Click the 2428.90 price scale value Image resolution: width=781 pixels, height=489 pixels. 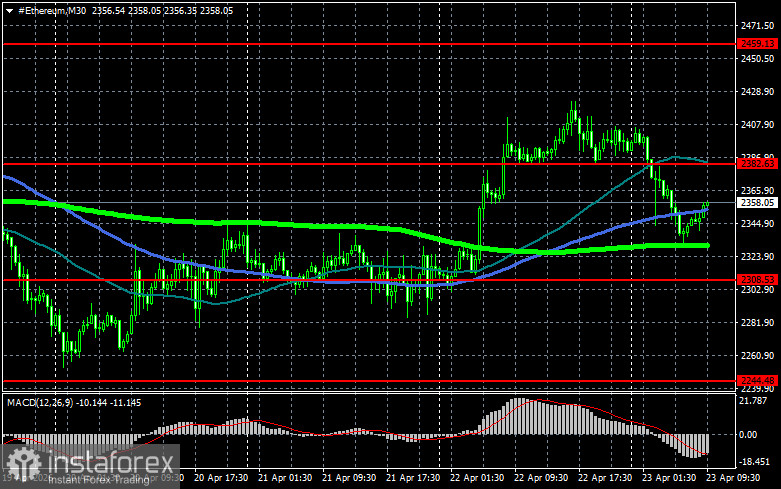[x=758, y=92]
